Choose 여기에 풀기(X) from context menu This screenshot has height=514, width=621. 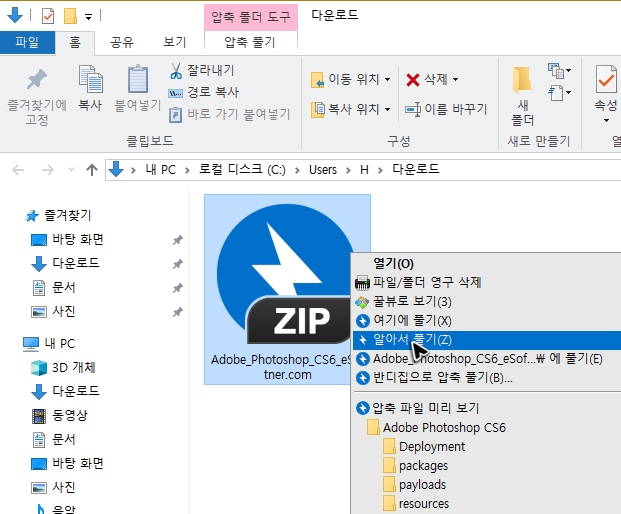[486, 321]
